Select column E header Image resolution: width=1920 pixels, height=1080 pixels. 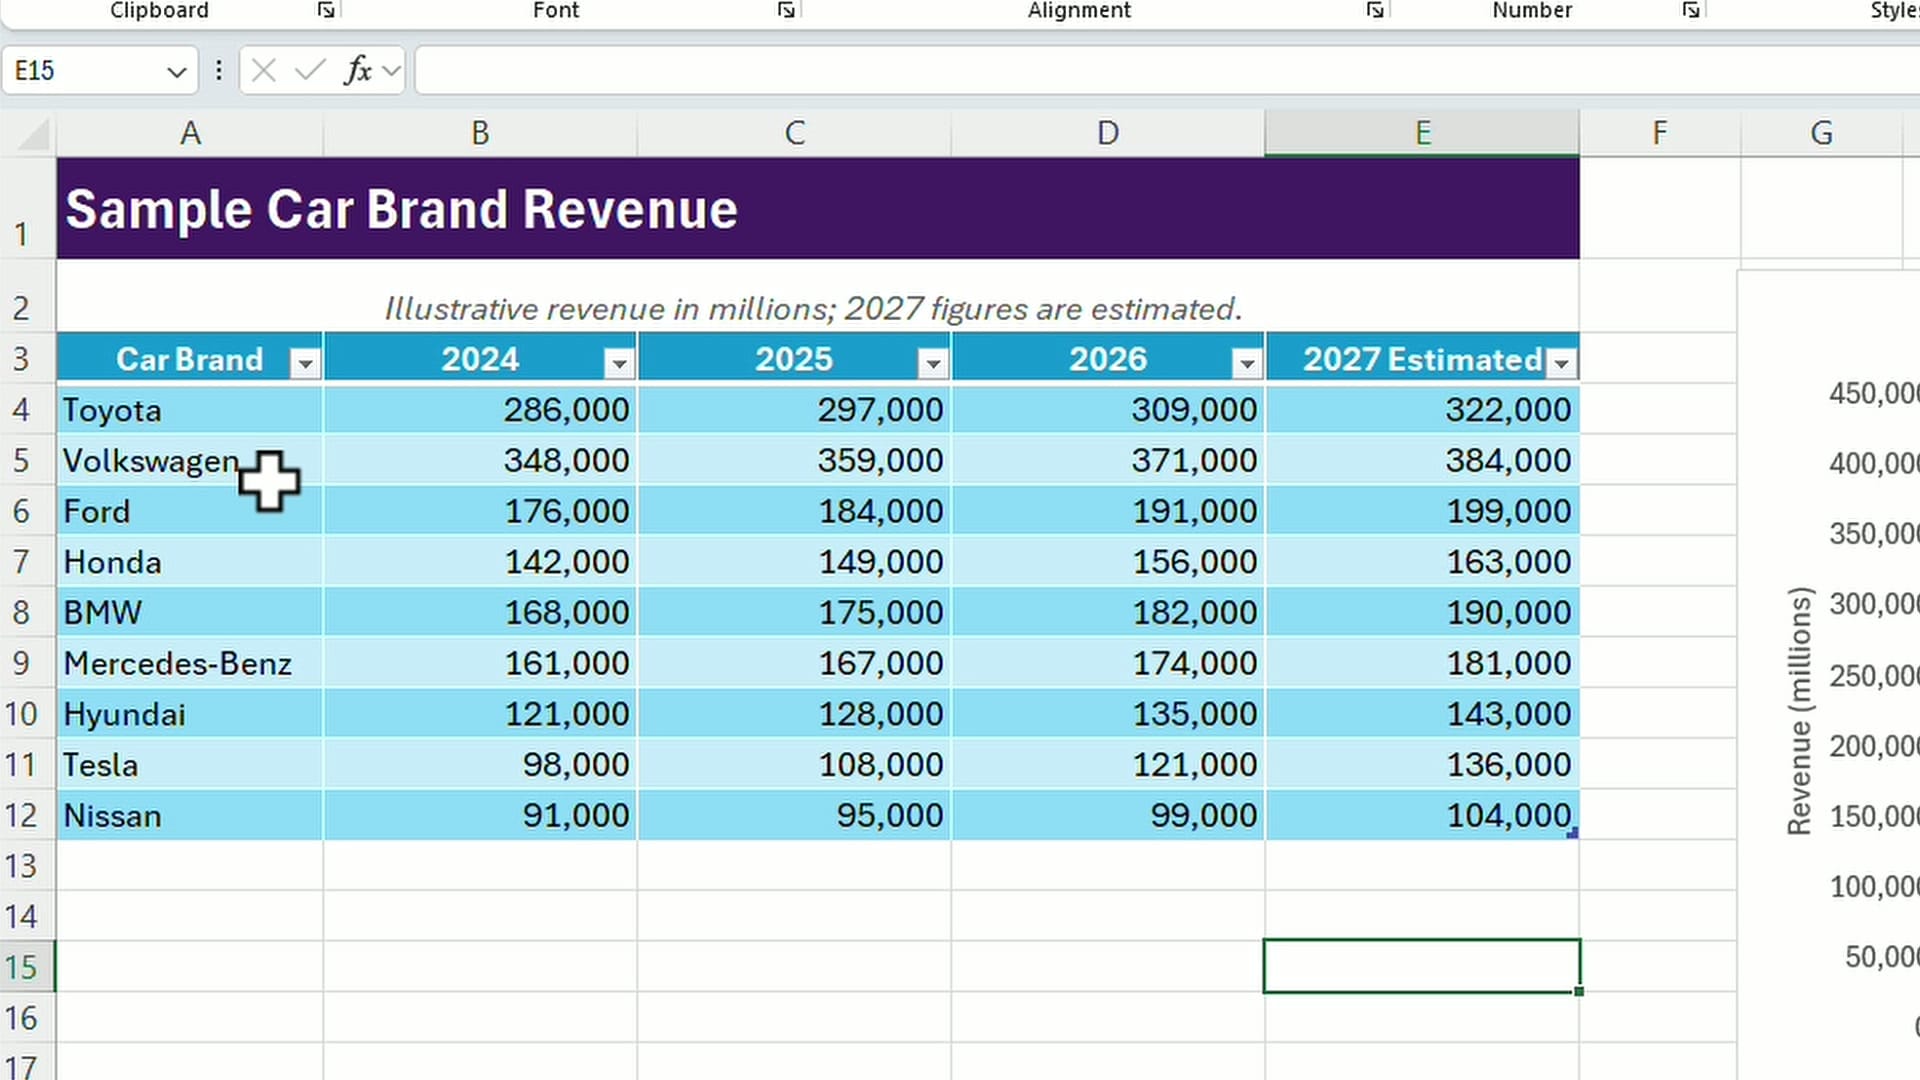click(x=1422, y=133)
